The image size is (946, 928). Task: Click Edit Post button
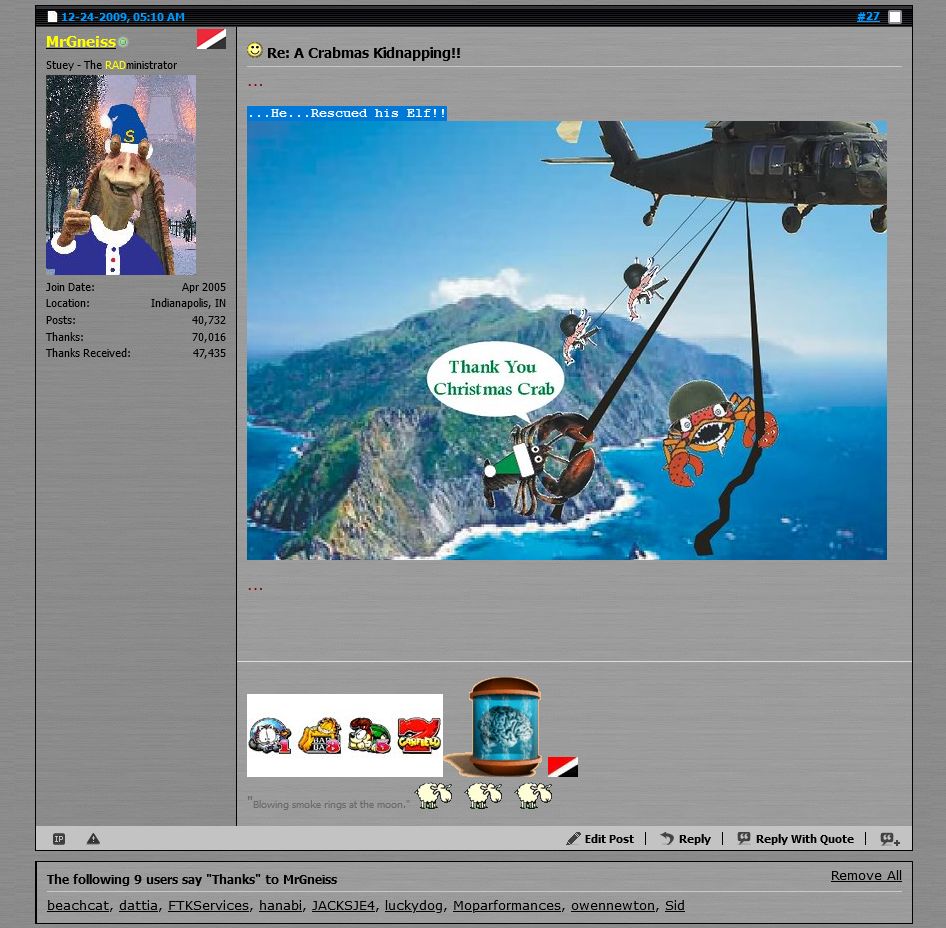tap(600, 839)
